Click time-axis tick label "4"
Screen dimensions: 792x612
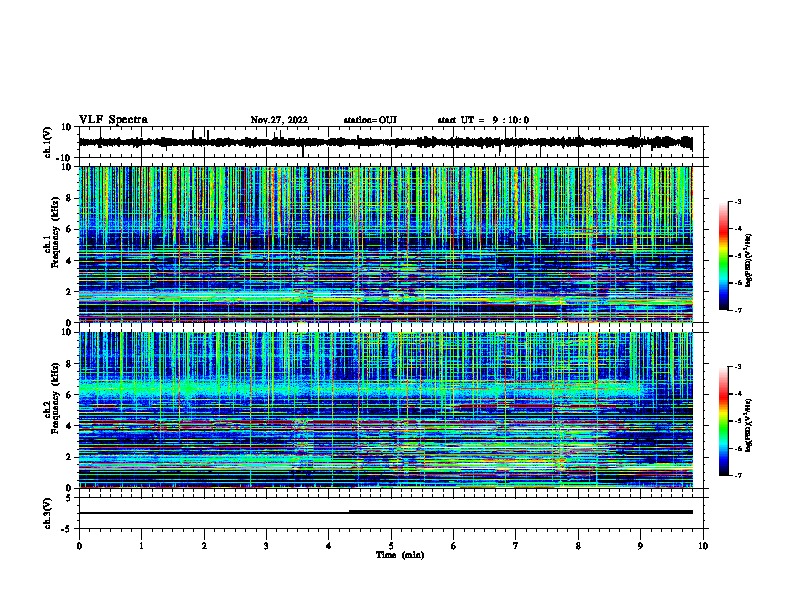[x=329, y=546]
